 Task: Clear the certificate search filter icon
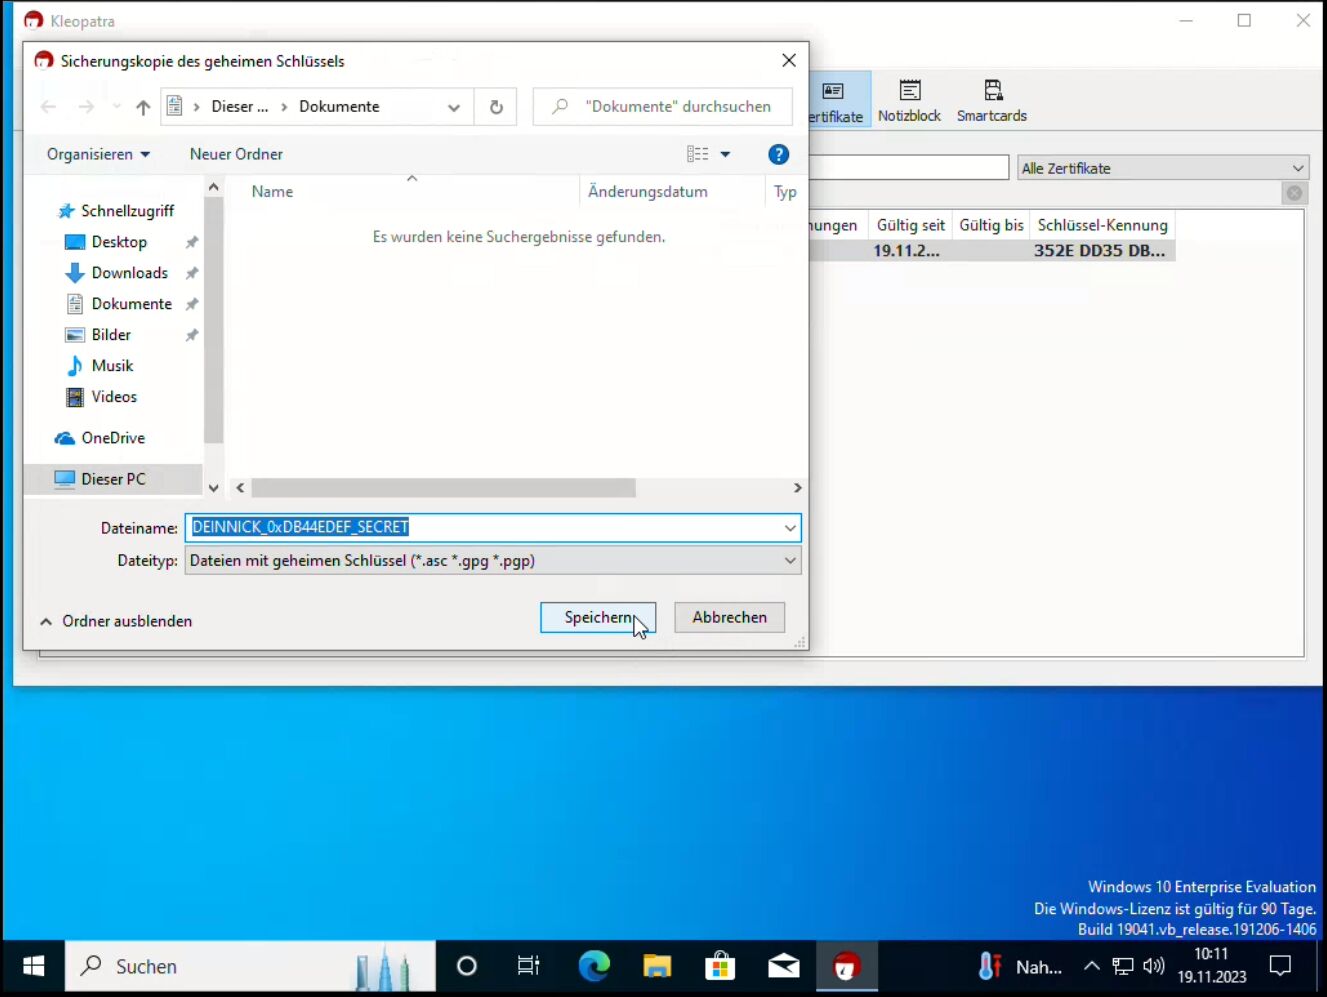[1294, 193]
